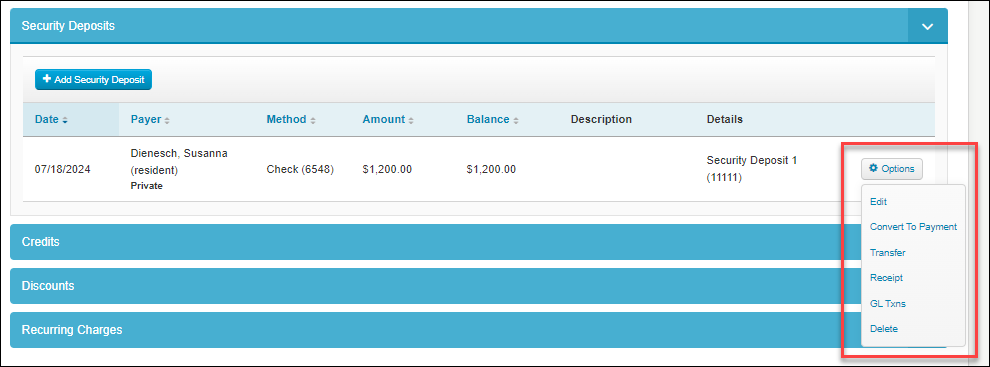Sort table by Method column
This screenshot has height=367, width=990.
290,119
